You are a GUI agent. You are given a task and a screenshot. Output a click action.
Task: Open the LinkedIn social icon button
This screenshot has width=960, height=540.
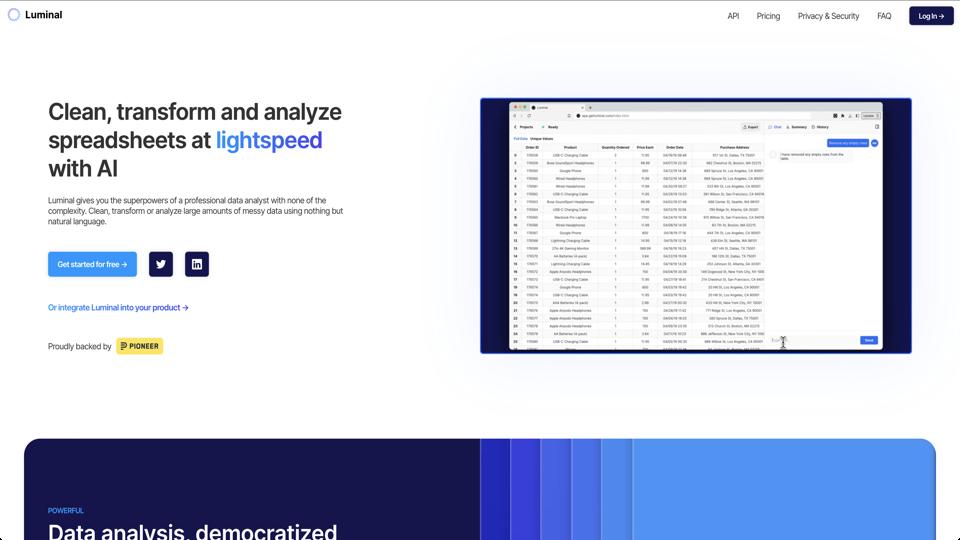(x=197, y=264)
